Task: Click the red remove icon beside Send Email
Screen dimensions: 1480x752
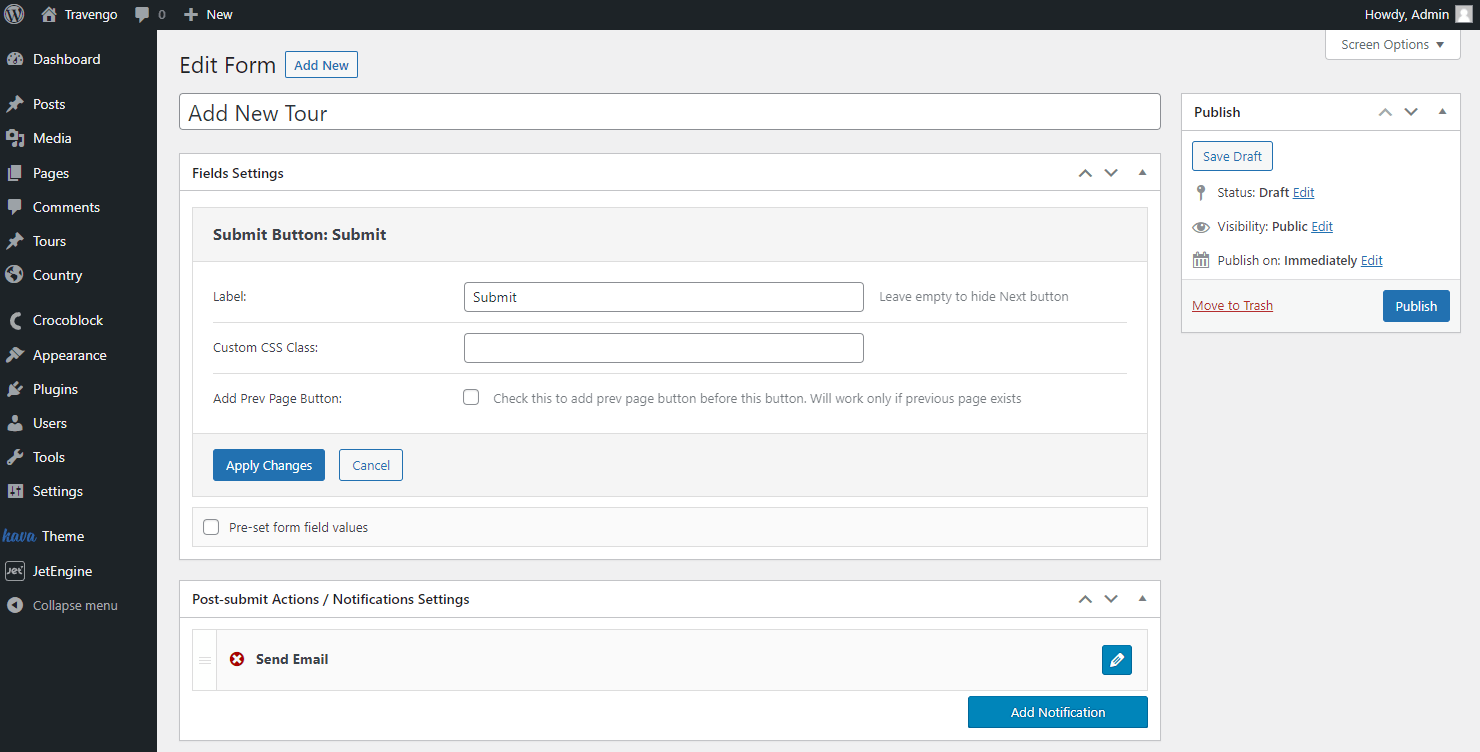Action: 237,659
